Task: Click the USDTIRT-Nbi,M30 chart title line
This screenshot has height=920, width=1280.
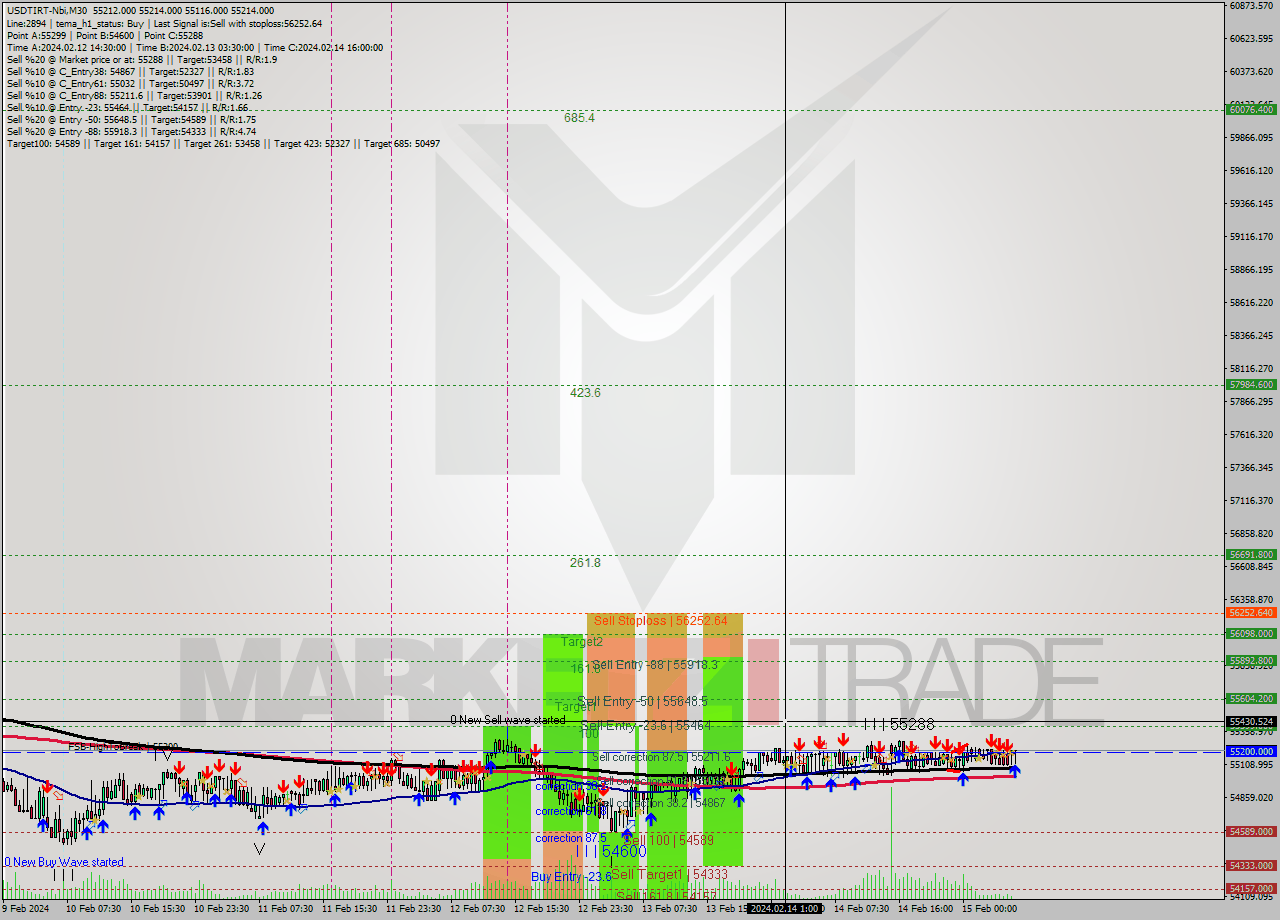Action: click(x=140, y=11)
